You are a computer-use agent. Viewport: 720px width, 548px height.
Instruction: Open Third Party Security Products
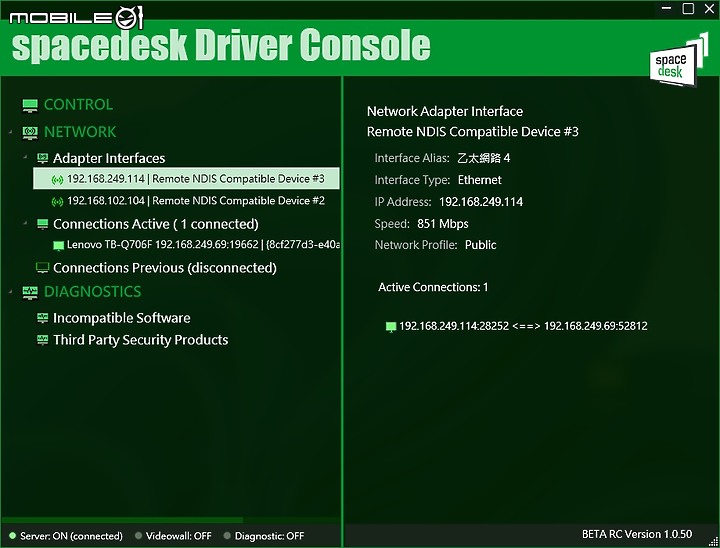click(141, 340)
